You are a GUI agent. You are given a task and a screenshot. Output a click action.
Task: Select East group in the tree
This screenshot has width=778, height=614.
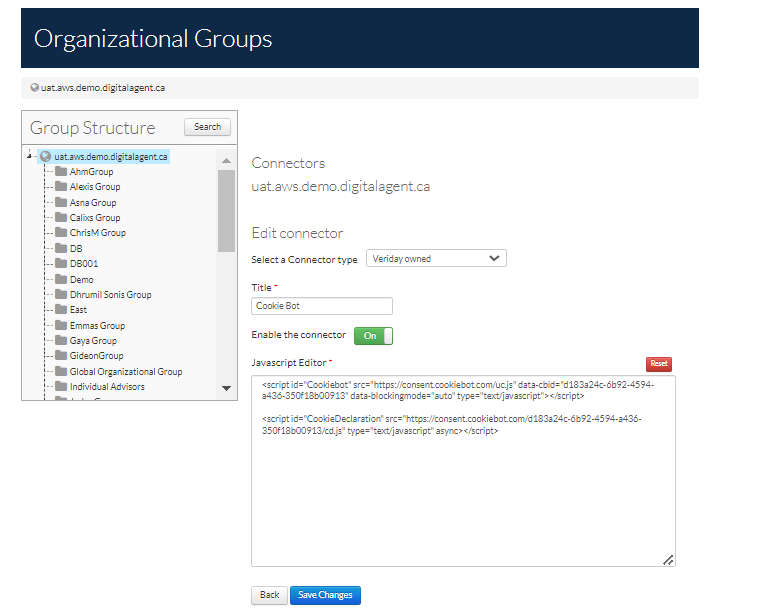[78, 310]
